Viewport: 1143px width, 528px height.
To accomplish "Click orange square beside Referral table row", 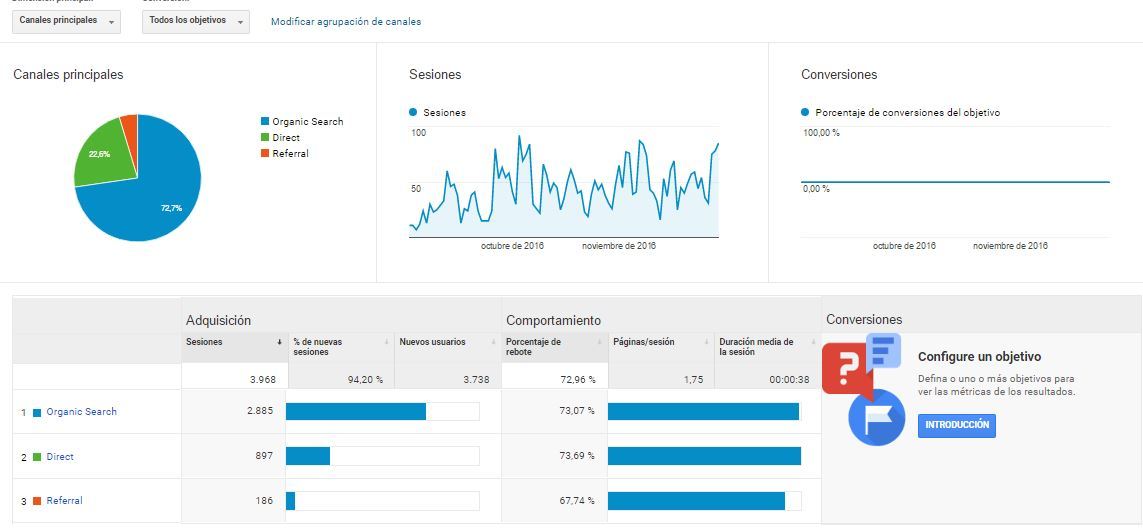I will (37, 502).
